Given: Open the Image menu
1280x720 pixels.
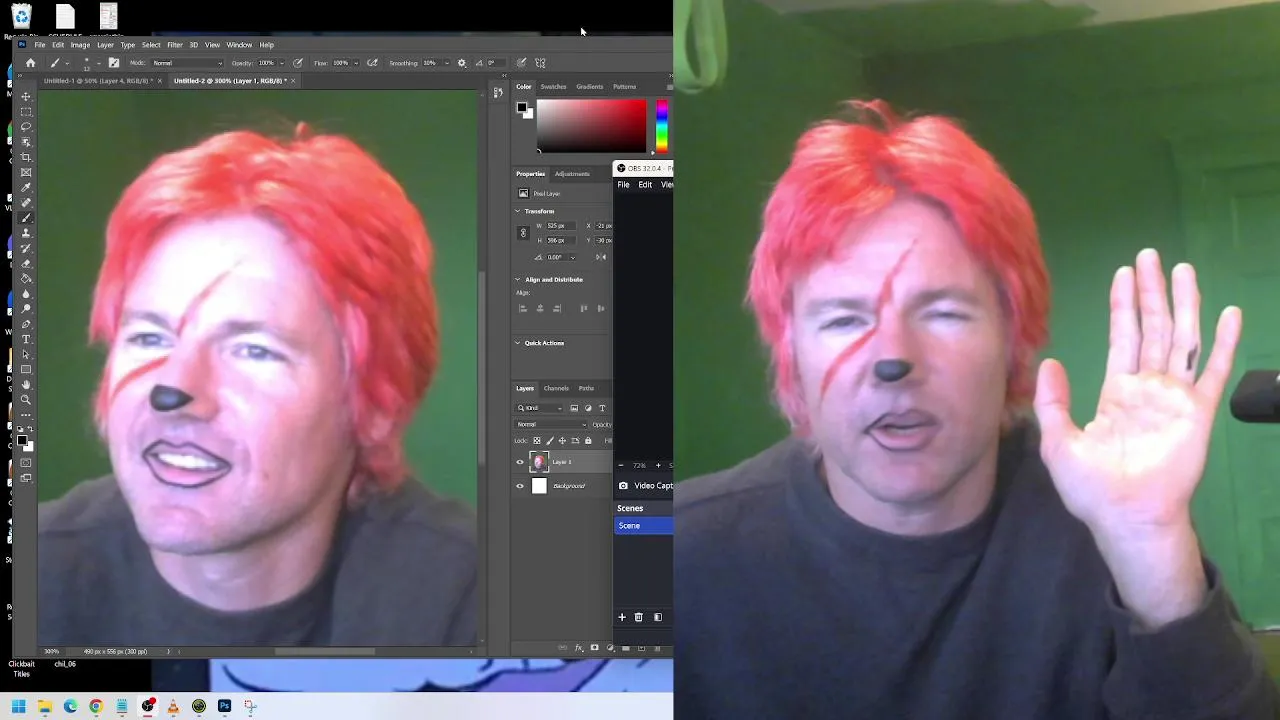Looking at the screenshot, I should point(80,45).
